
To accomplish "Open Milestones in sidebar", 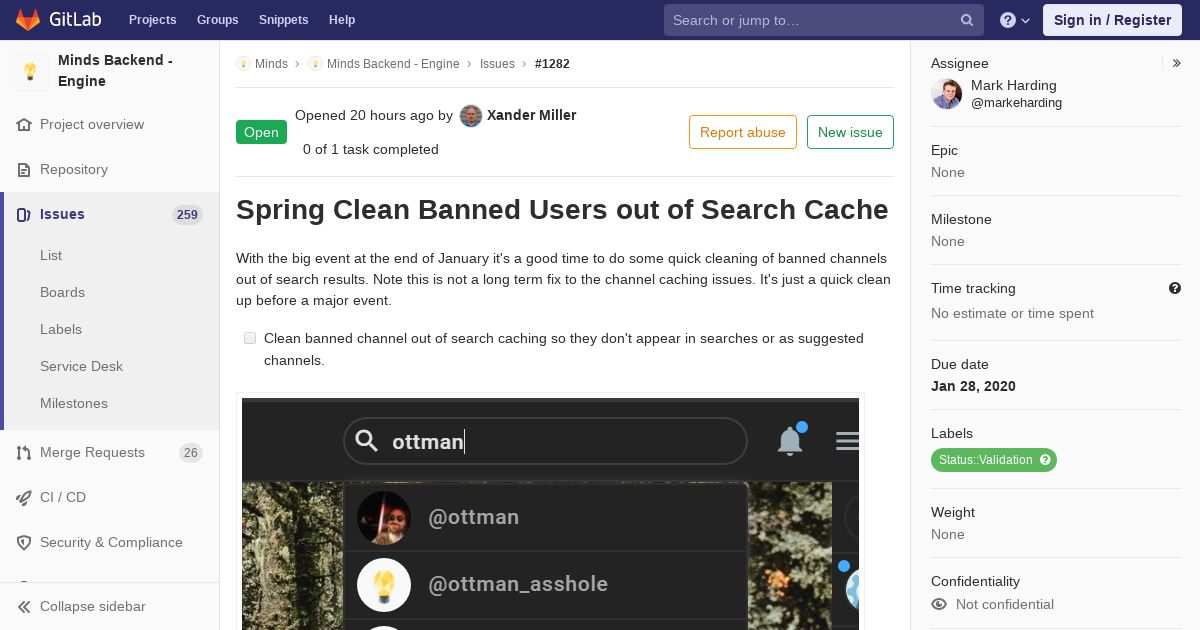I will click(x=74, y=403).
